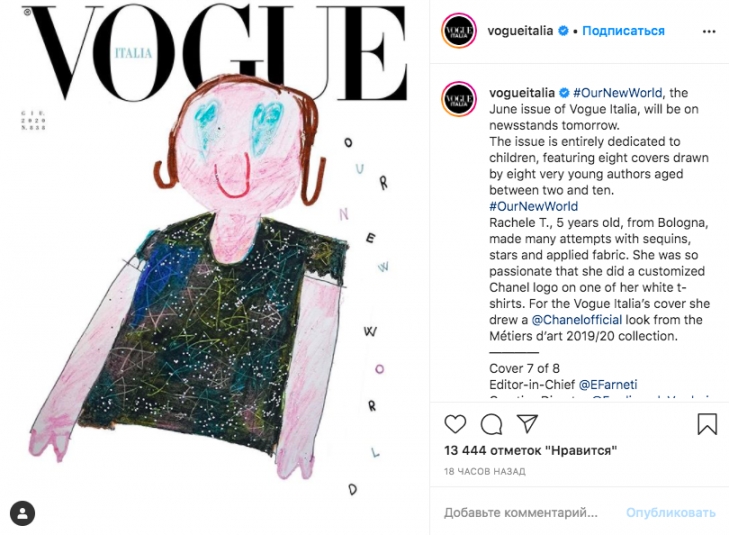Click the Опубликовать publish button
The image size is (729, 535).
click(670, 513)
